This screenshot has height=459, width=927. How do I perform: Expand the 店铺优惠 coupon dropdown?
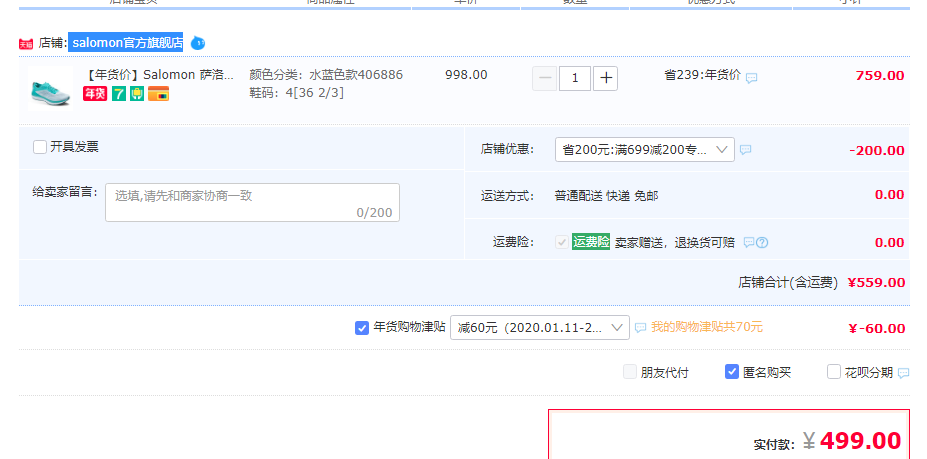644,150
